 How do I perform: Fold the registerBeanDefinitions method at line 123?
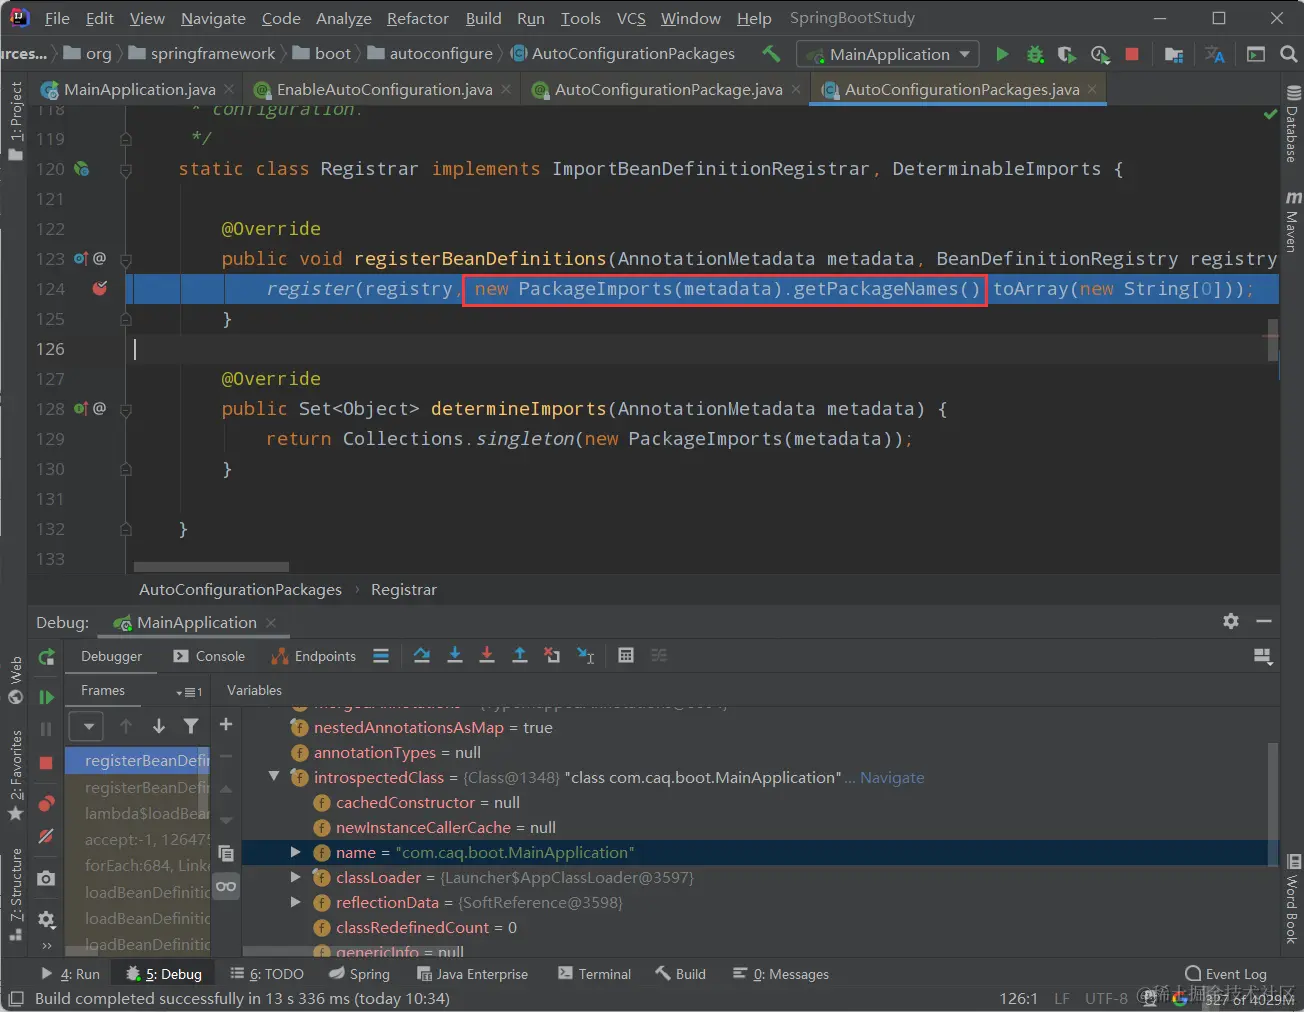pos(126,260)
